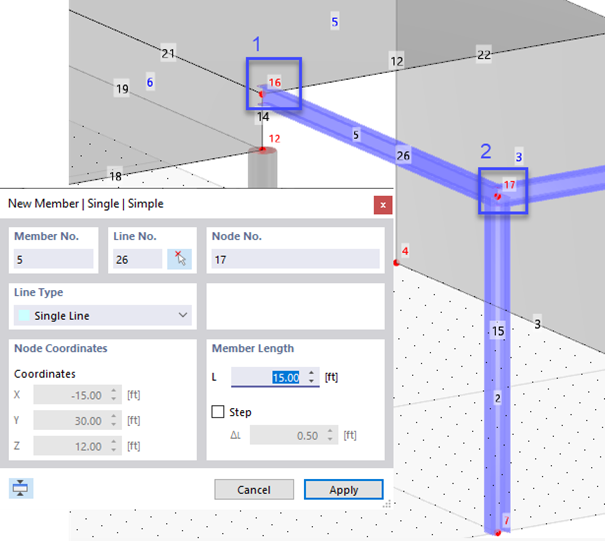Click the Member No. input field
The image size is (605, 541).
pos(54,259)
